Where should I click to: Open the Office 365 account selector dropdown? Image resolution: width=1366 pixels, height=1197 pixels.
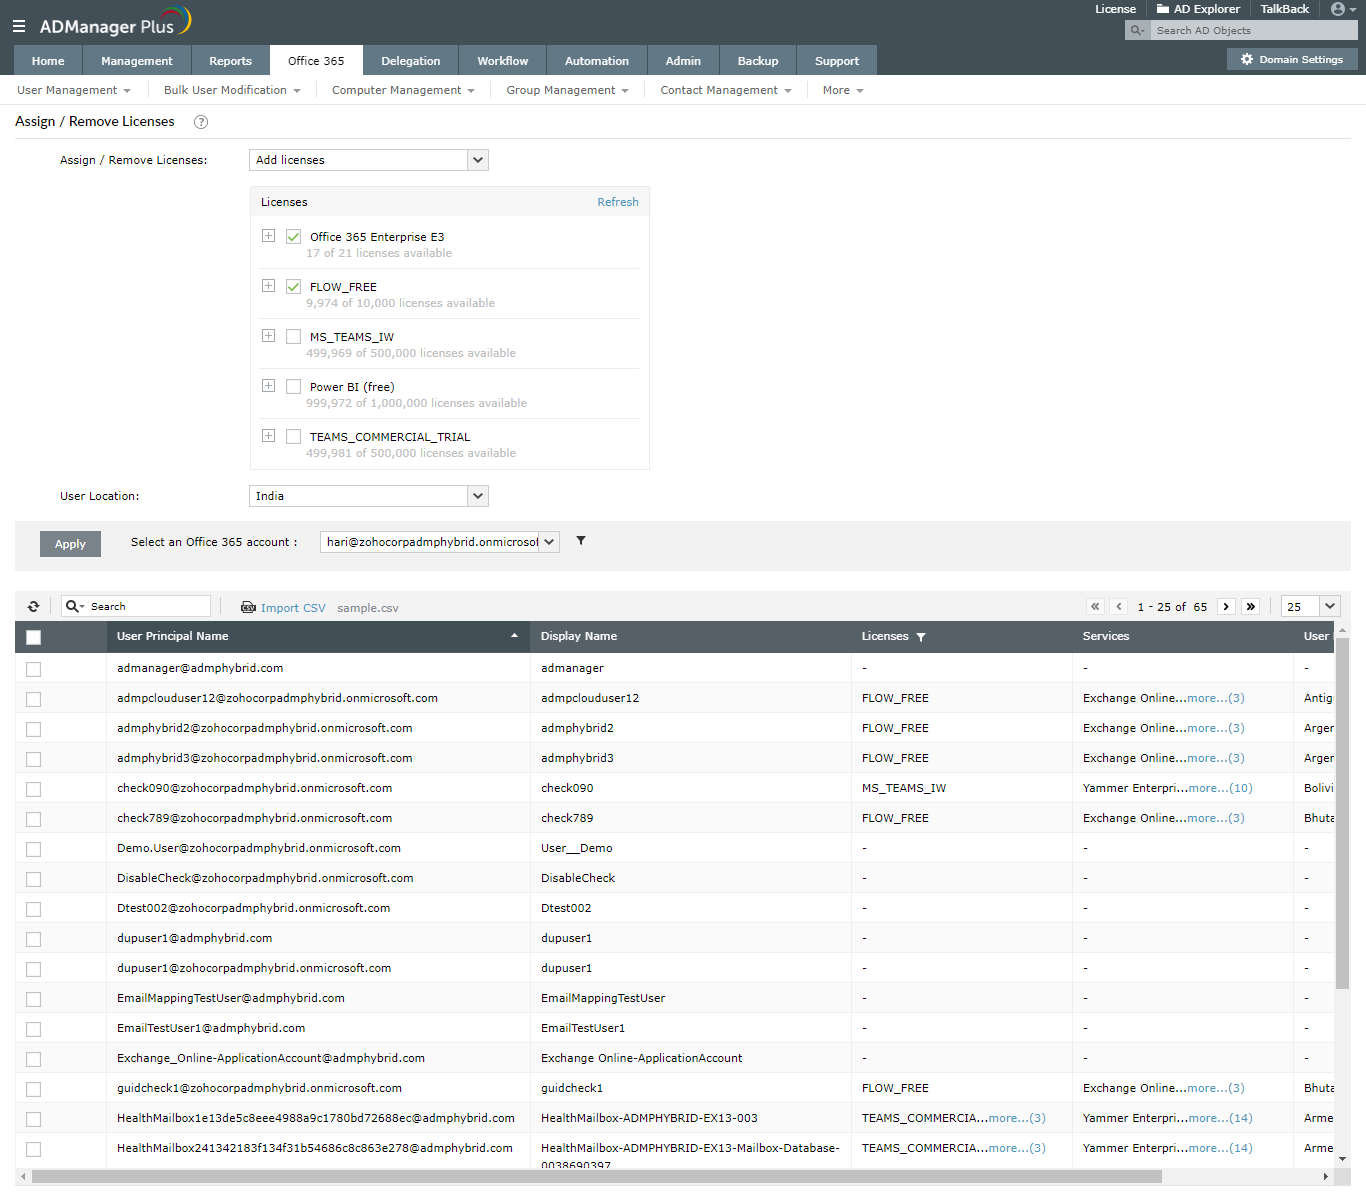[x=440, y=542]
